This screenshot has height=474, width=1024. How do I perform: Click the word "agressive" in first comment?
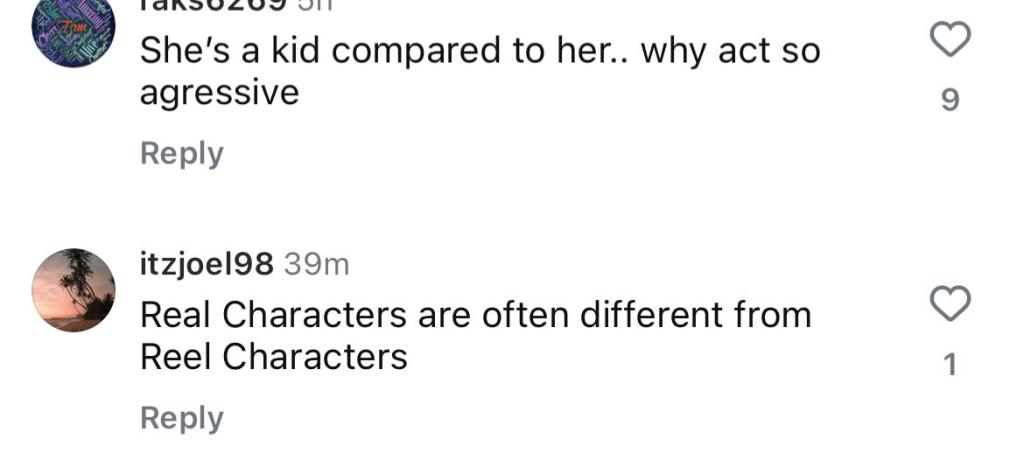[x=220, y=93]
